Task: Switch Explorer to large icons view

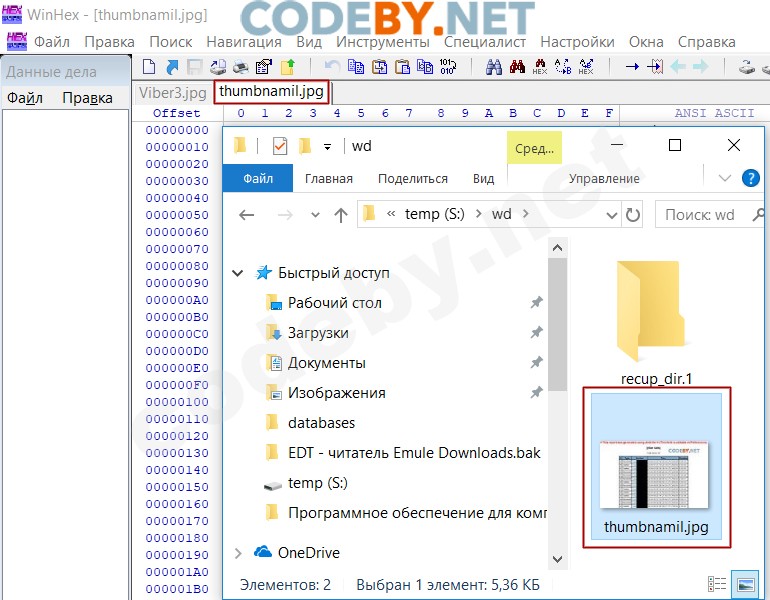Action: [x=745, y=583]
